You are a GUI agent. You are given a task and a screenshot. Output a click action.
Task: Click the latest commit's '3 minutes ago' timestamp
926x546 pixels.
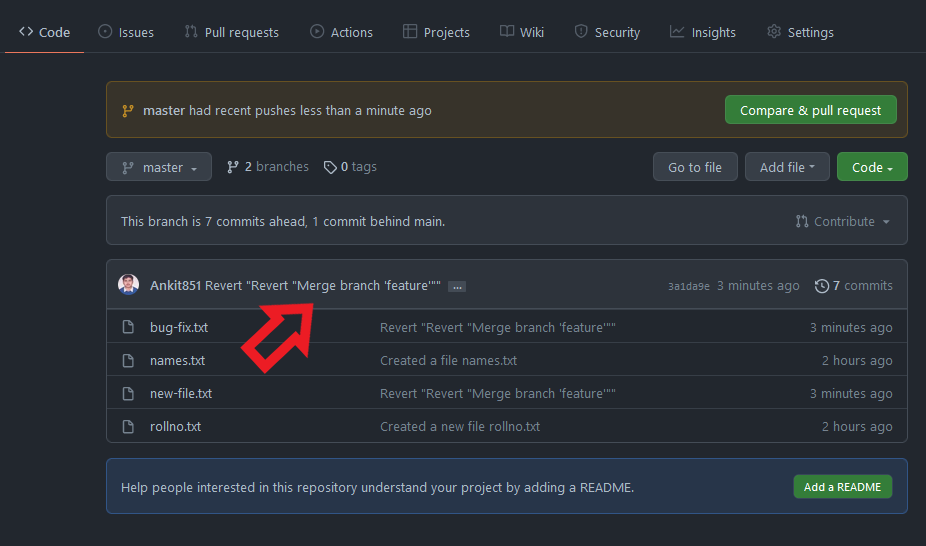click(758, 286)
